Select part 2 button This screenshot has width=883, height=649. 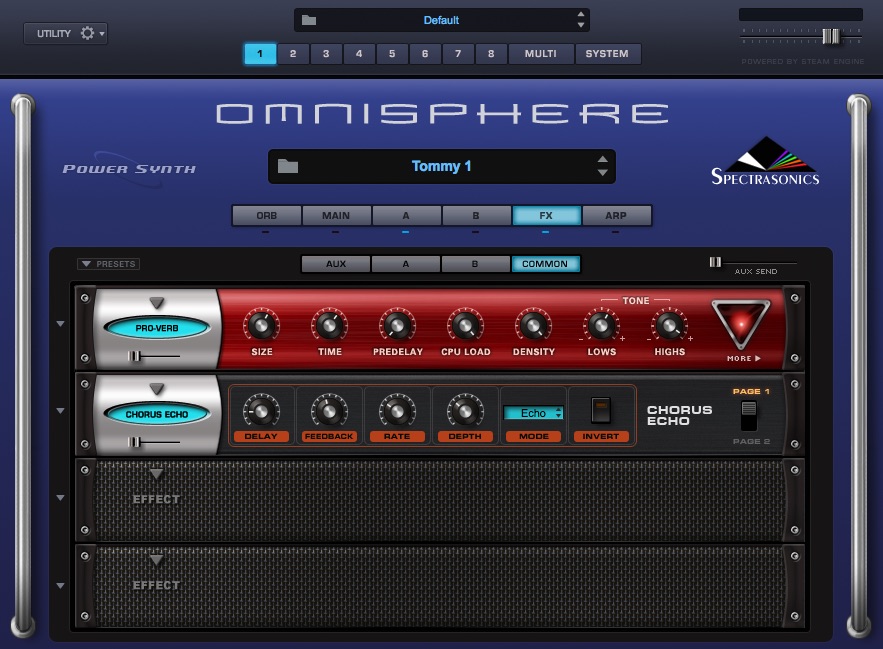[293, 54]
